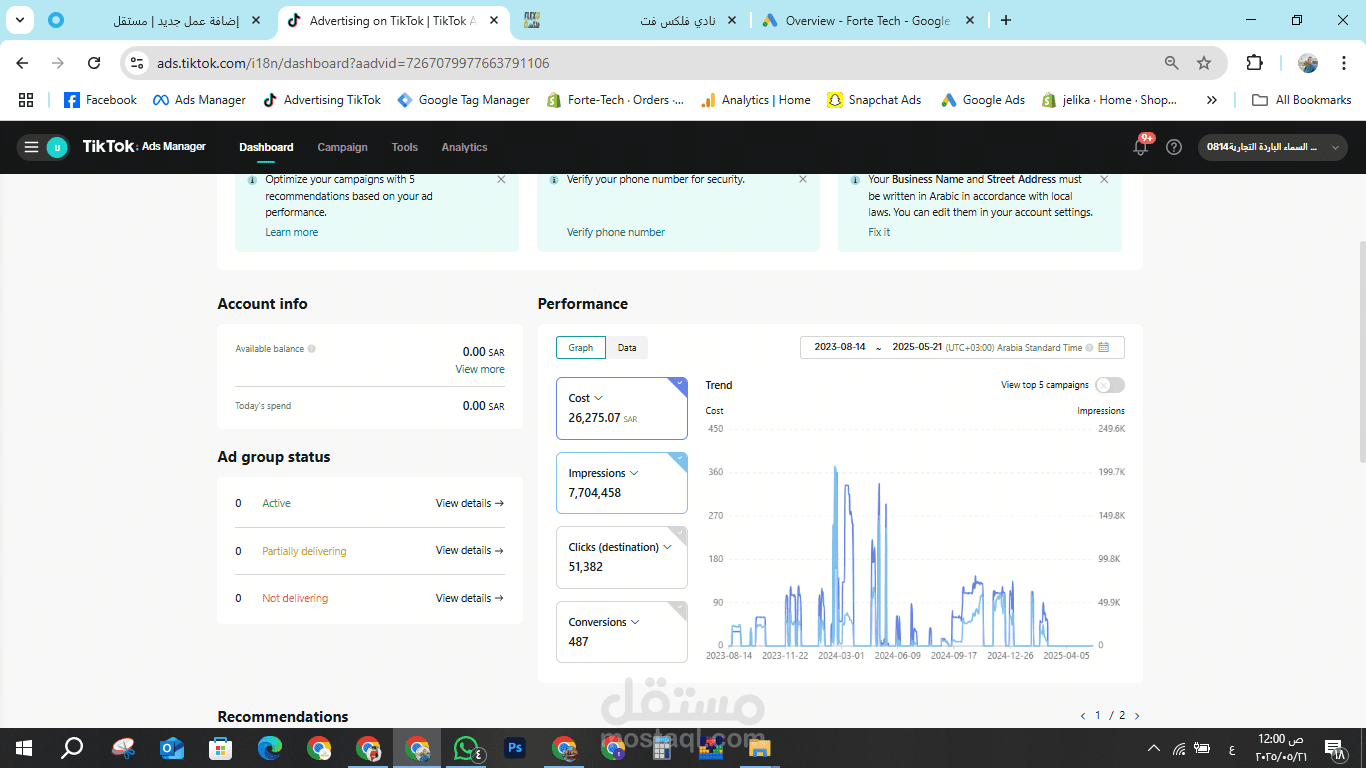
Task: Go to next recommendations page arrow
Action: [x=1136, y=716]
